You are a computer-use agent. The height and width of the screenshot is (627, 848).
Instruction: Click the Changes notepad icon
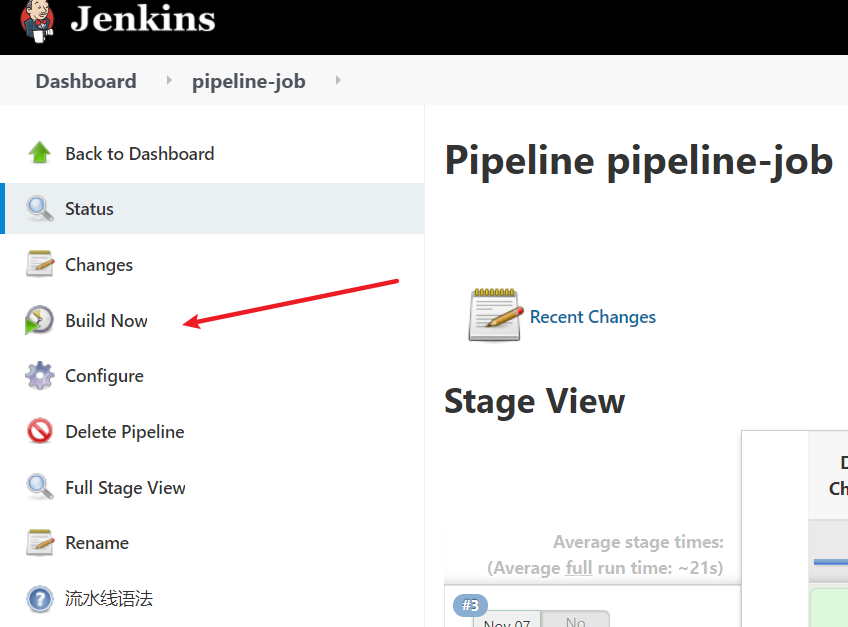(40, 264)
